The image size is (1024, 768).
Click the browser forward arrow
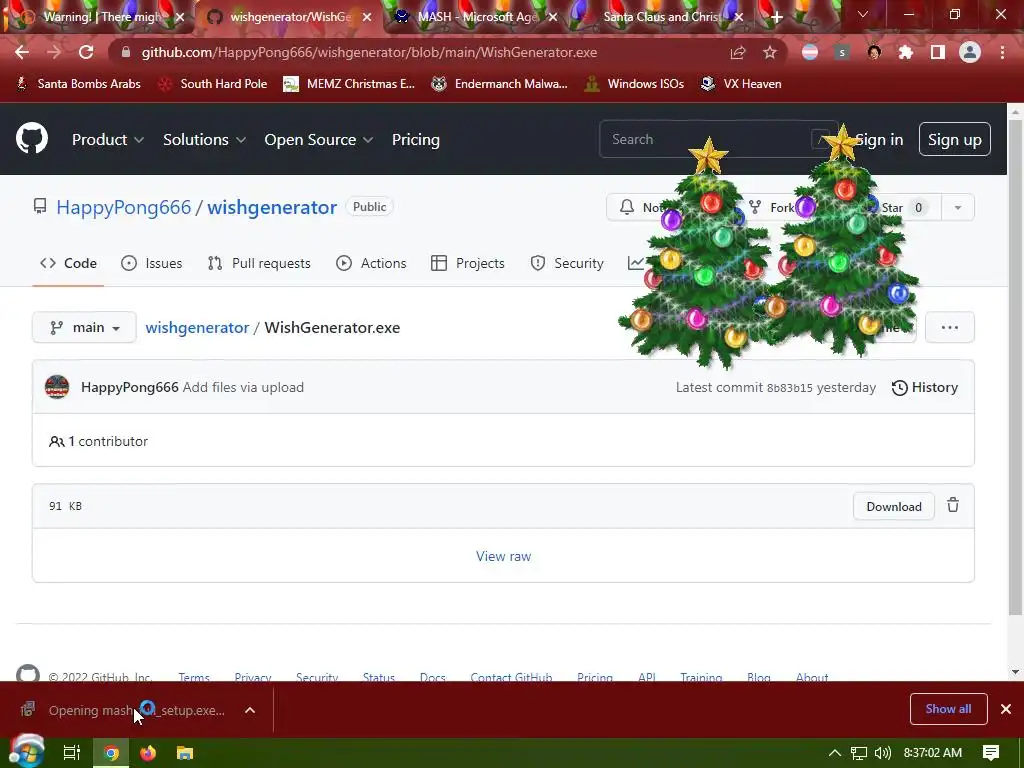(x=54, y=52)
